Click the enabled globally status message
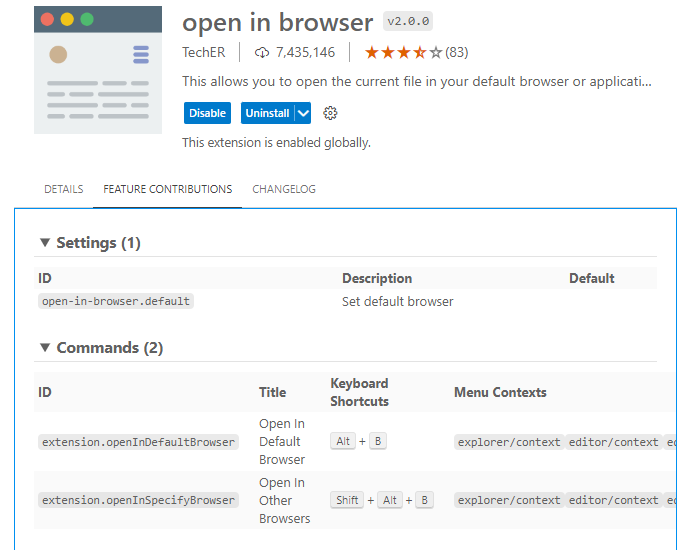 click(x=276, y=142)
